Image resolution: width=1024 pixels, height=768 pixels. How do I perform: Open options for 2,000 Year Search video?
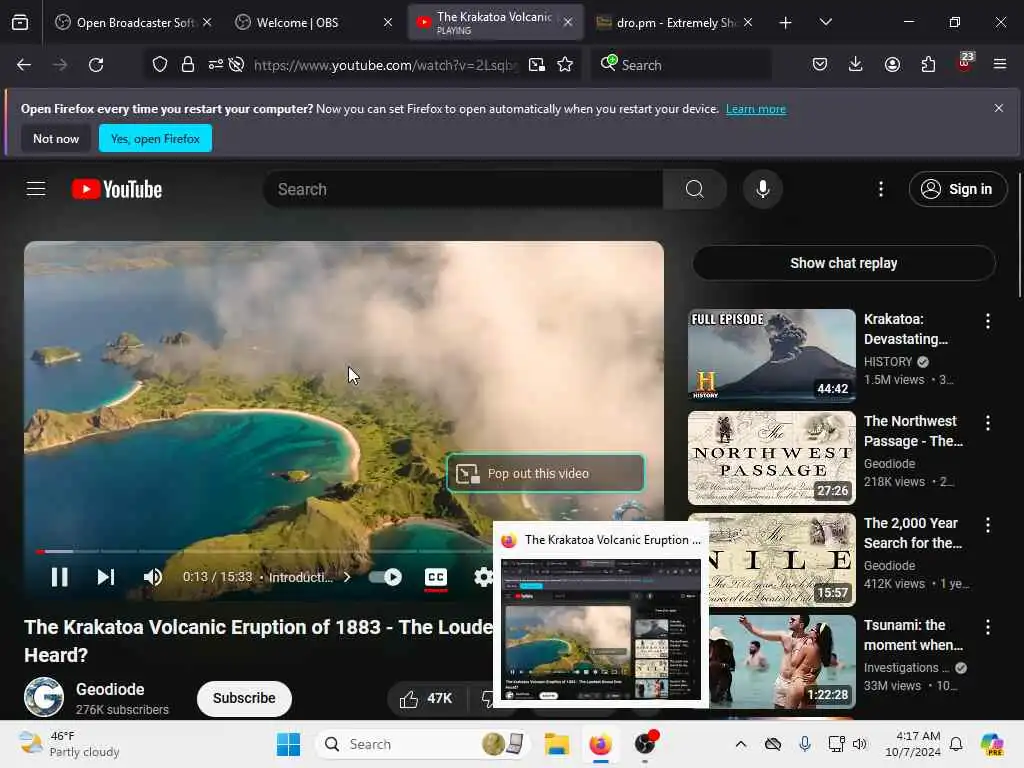click(987, 524)
